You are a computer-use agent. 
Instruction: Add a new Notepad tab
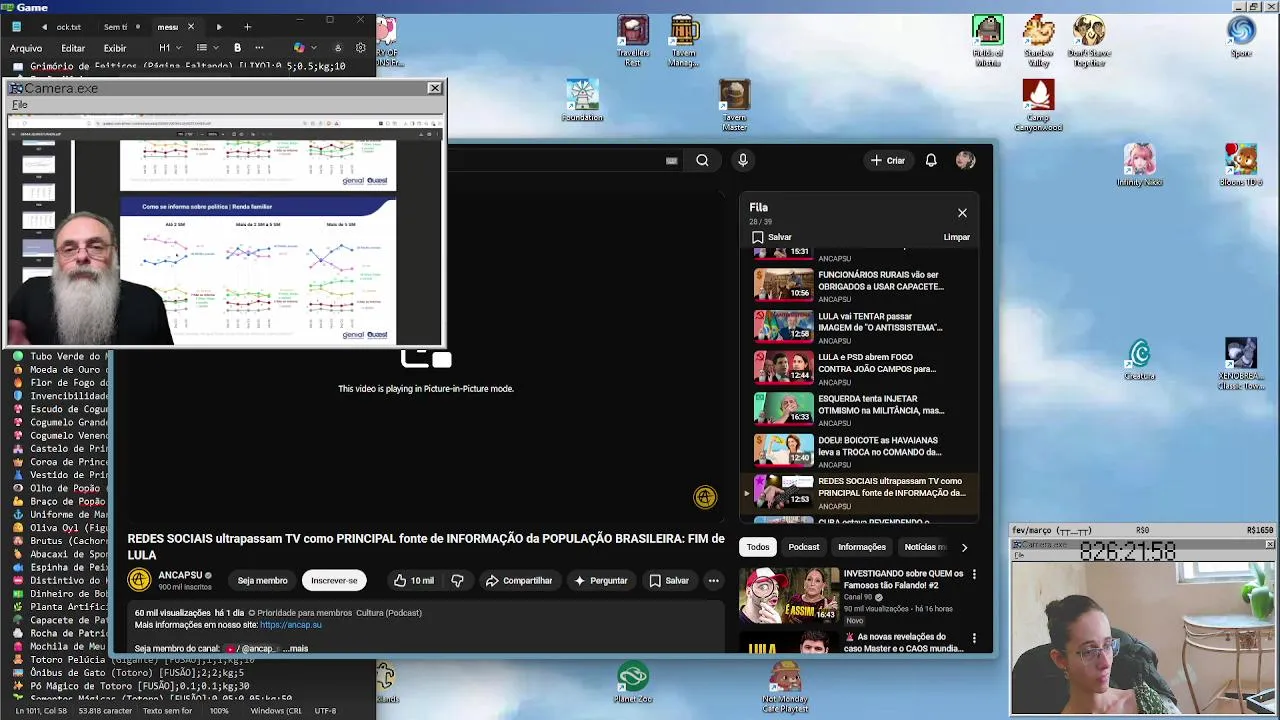(x=247, y=27)
